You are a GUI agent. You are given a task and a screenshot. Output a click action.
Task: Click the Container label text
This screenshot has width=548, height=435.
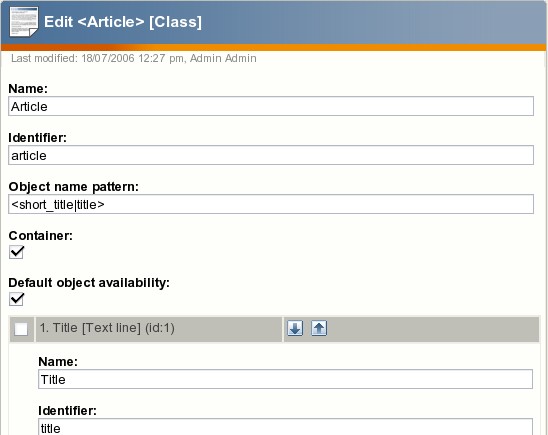coord(41,235)
